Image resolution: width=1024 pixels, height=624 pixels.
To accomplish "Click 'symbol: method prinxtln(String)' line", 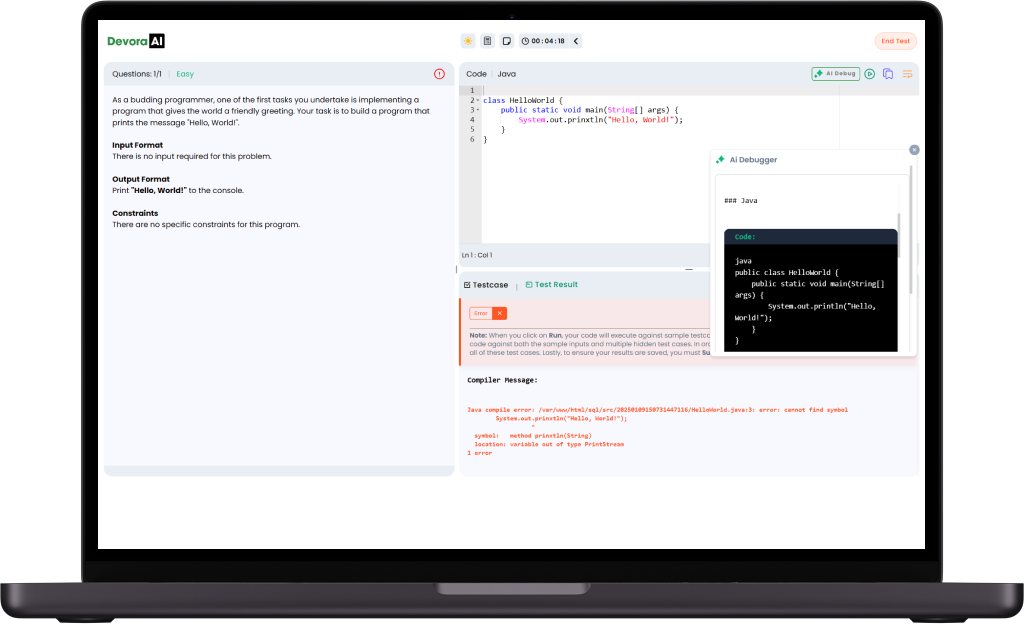I will coord(533,435).
